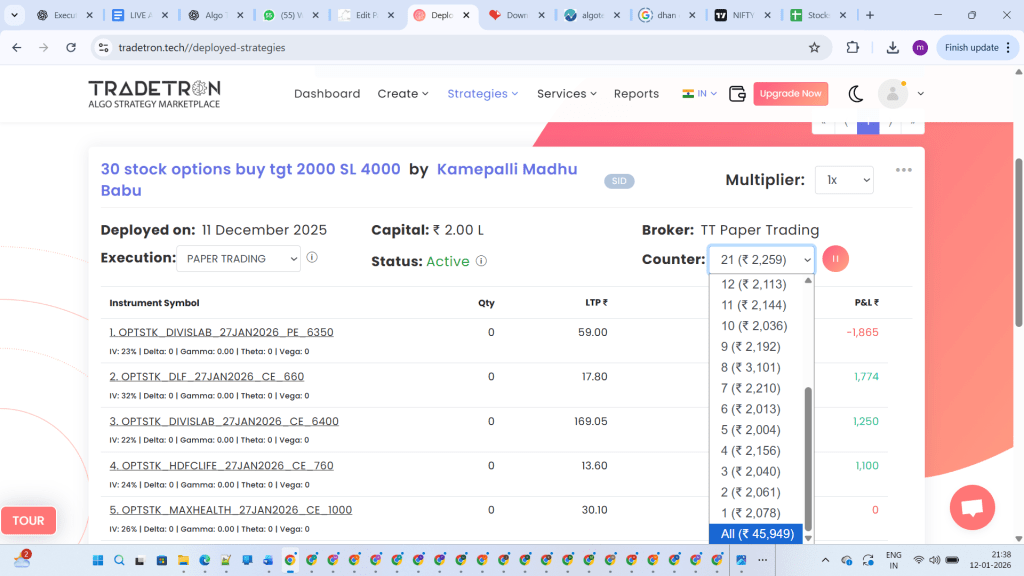Open the three-dots strategy options menu
This screenshot has width=1024, height=576.
point(904,170)
